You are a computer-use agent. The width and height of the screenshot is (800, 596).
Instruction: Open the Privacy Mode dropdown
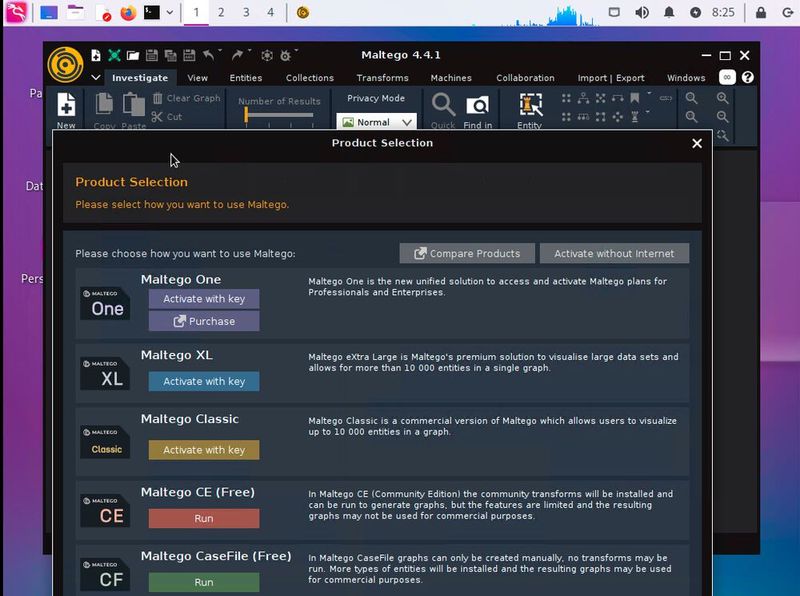[x=376, y=121]
